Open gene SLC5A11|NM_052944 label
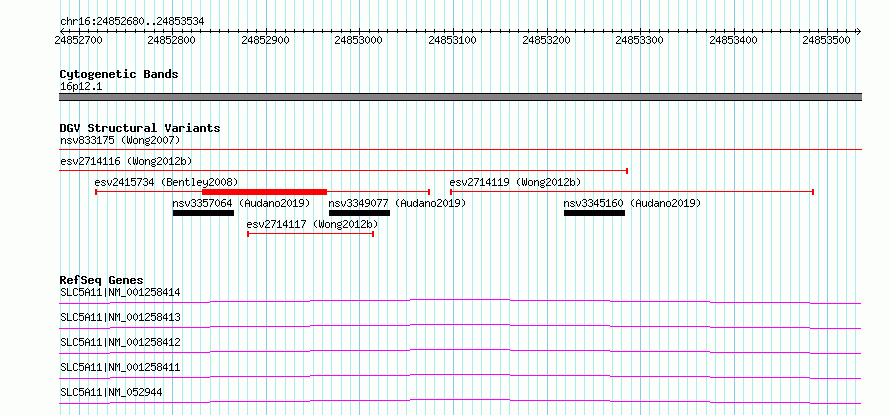The width and height of the screenshot is (890, 415). (x=111, y=392)
